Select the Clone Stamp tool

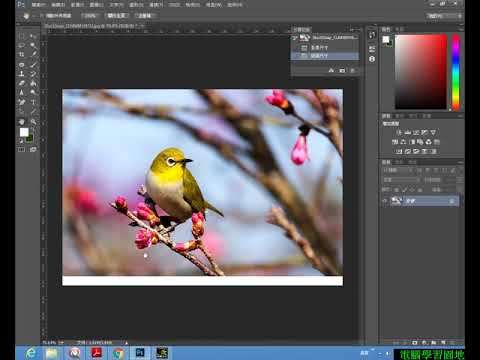point(22,74)
